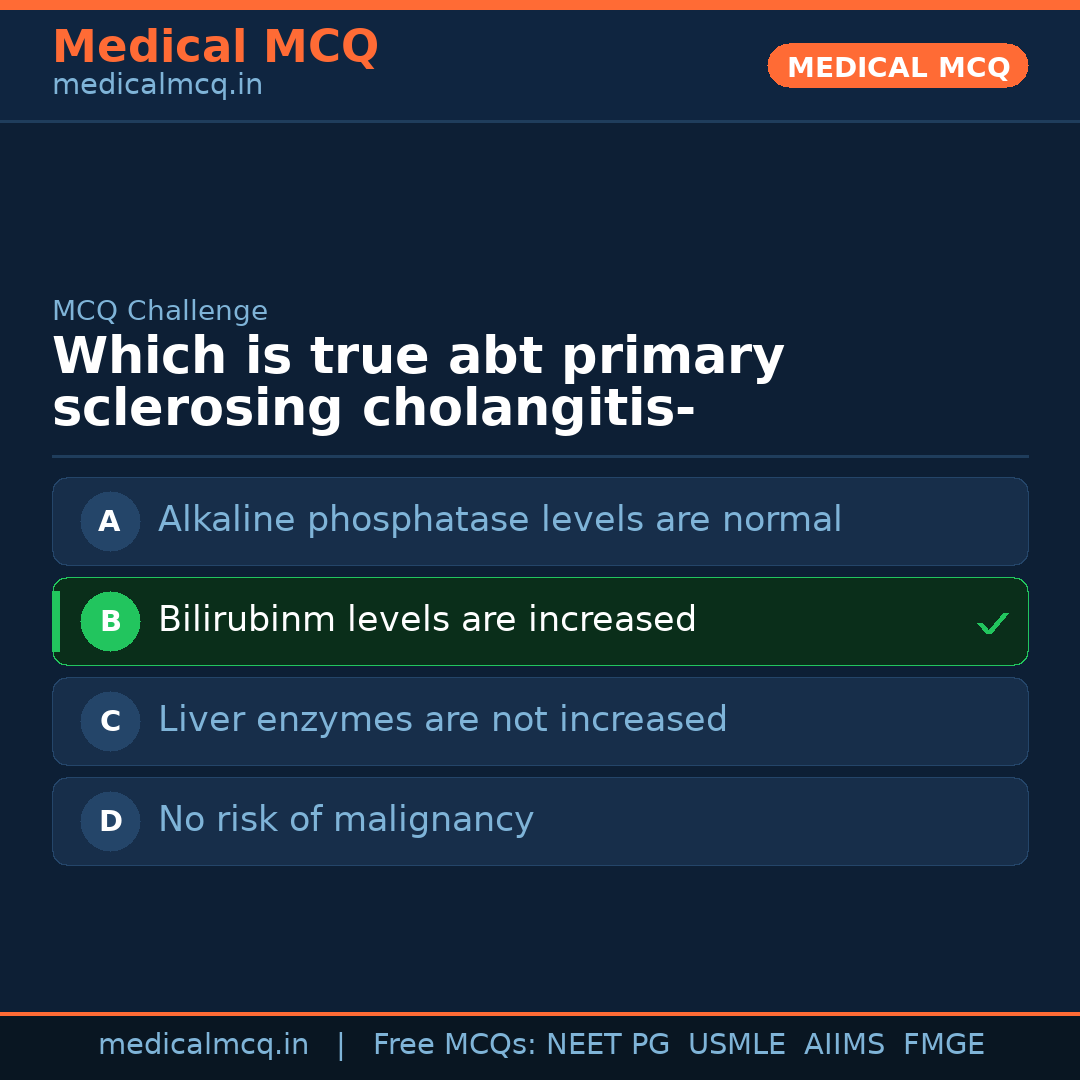Pick the 'No risk of malignancy' answer
Viewport: 1080px width, 1080px height.
(345, 820)
